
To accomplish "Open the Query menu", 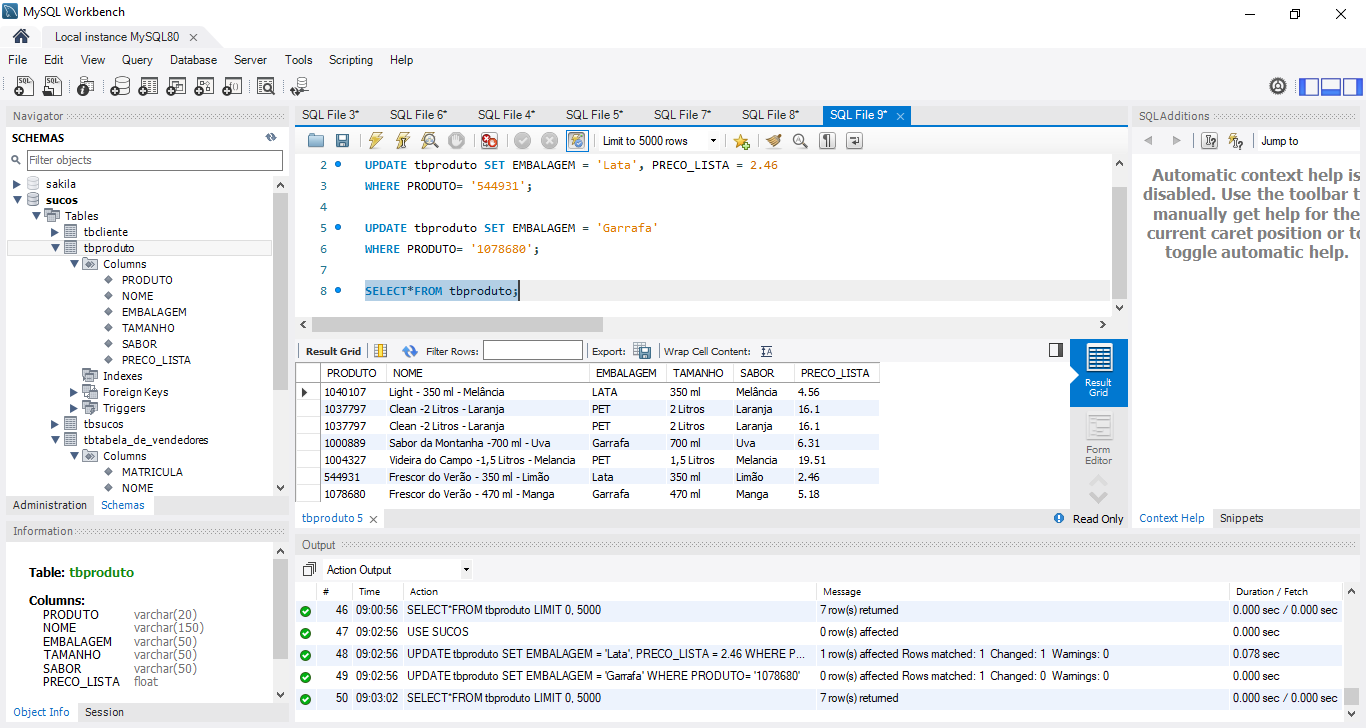I will click(137, 60).
